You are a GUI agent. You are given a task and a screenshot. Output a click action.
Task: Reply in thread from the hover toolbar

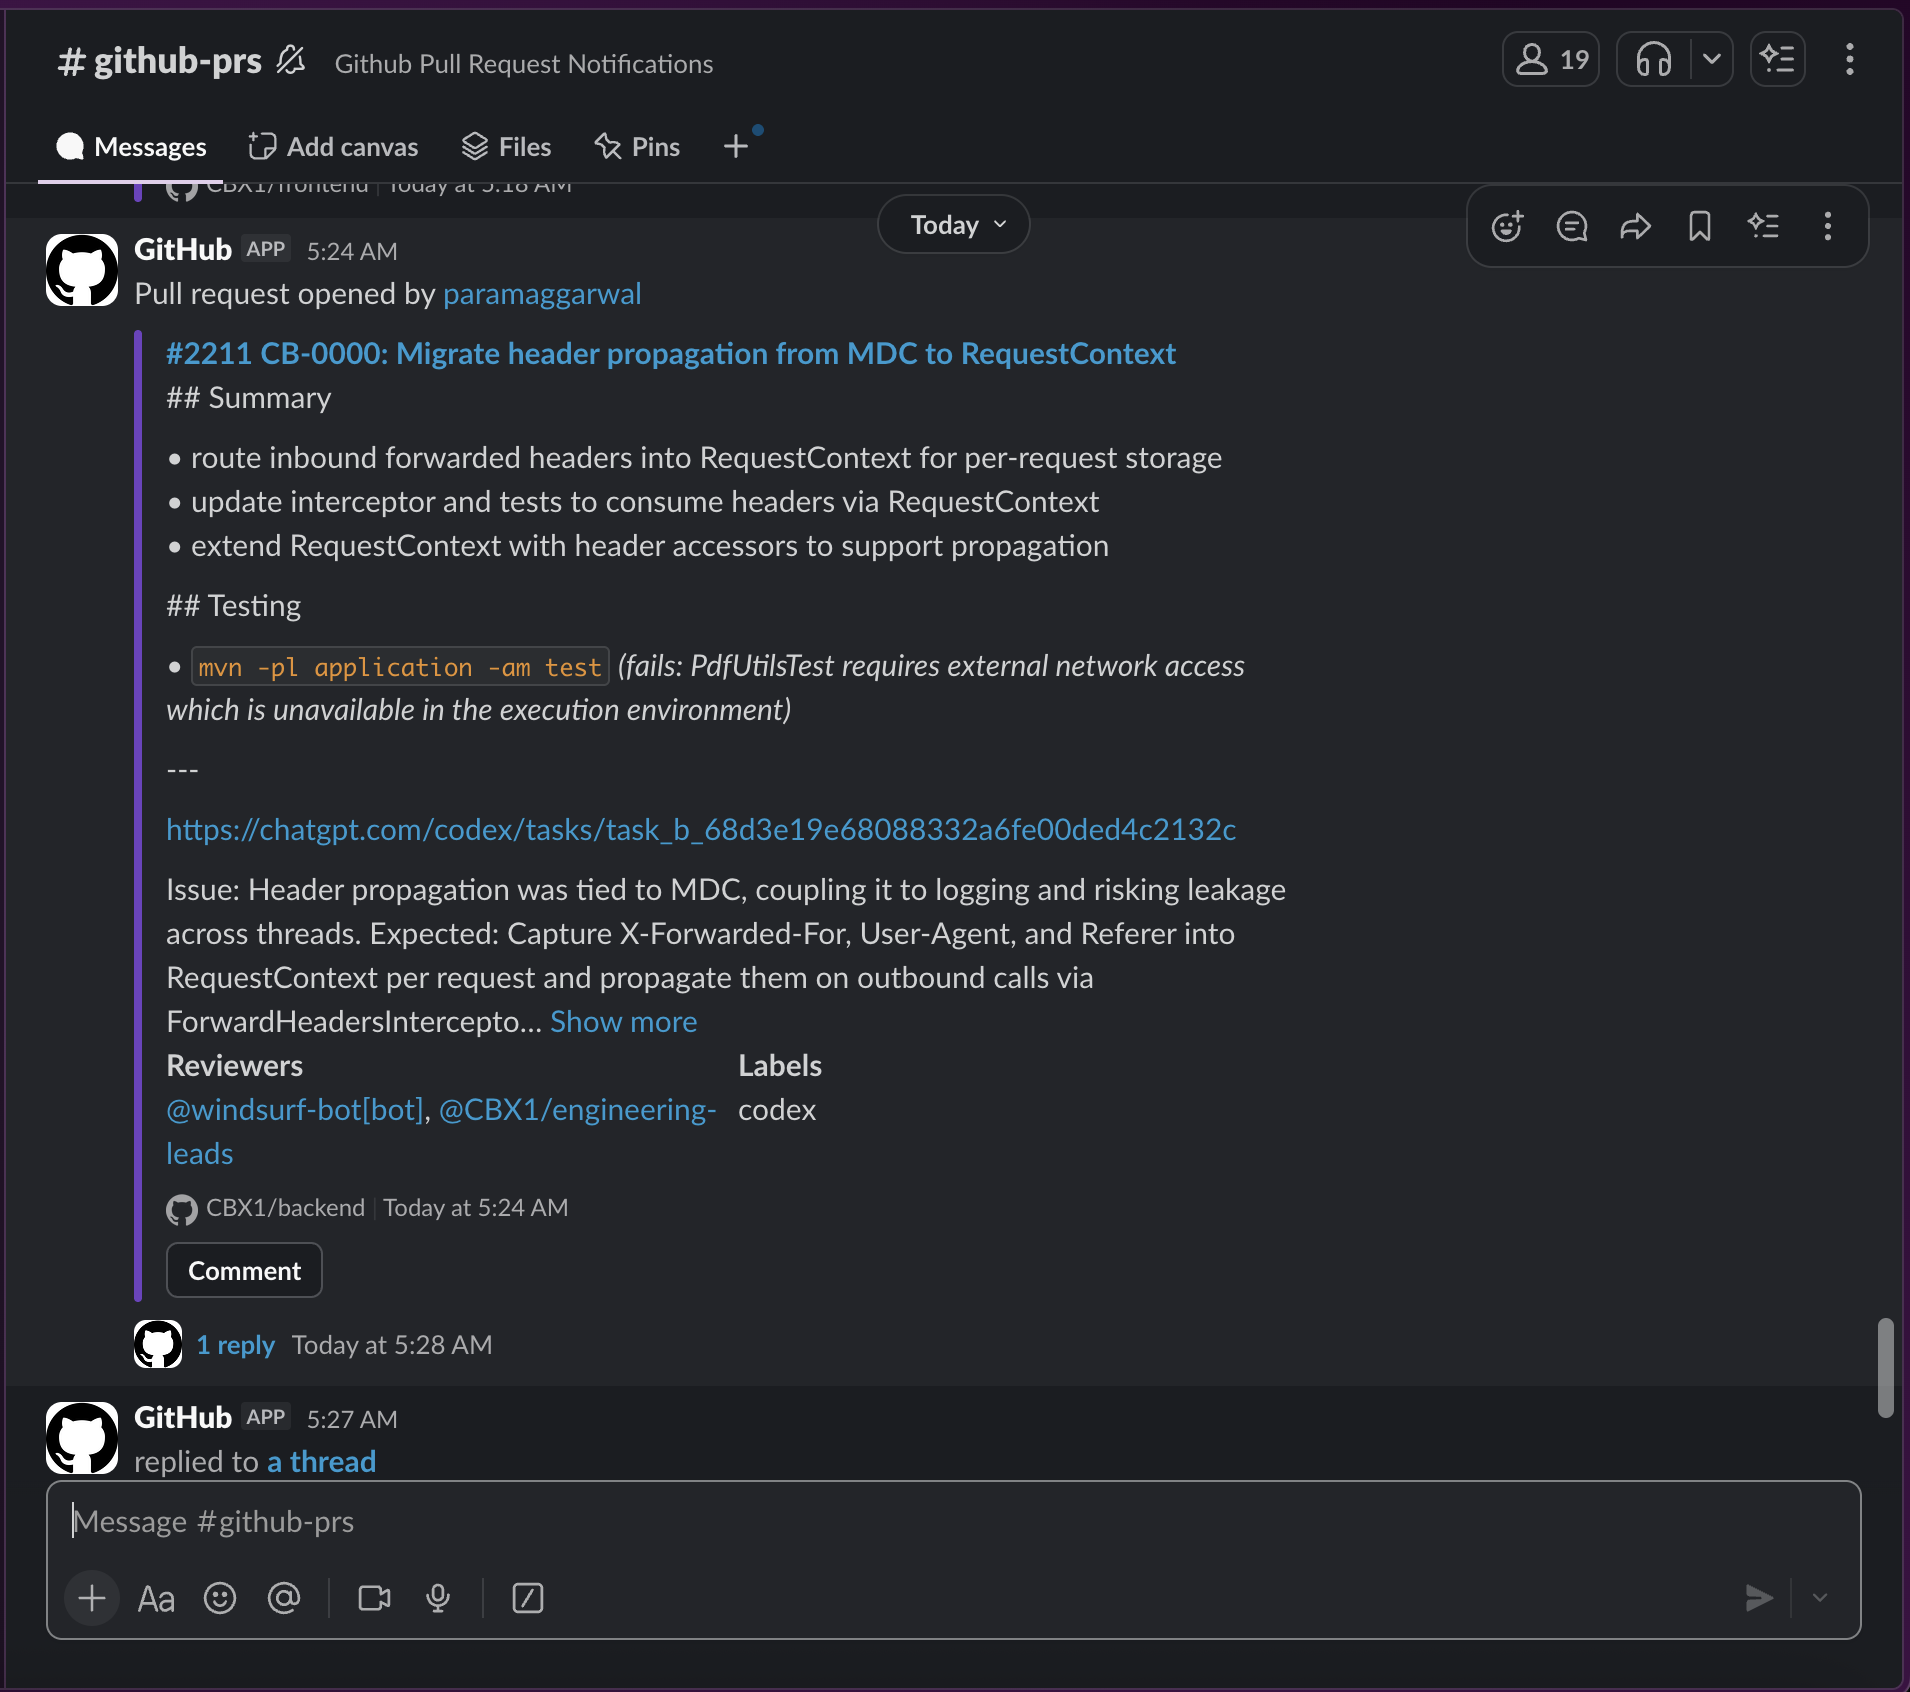(x=1572, y=227)
